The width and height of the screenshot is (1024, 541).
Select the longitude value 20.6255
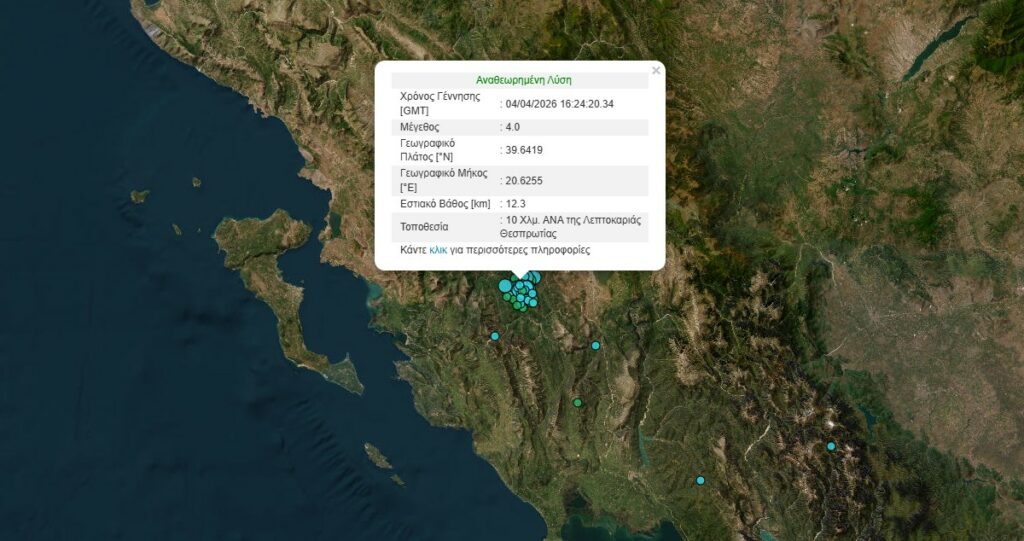(x=524, y=181)
